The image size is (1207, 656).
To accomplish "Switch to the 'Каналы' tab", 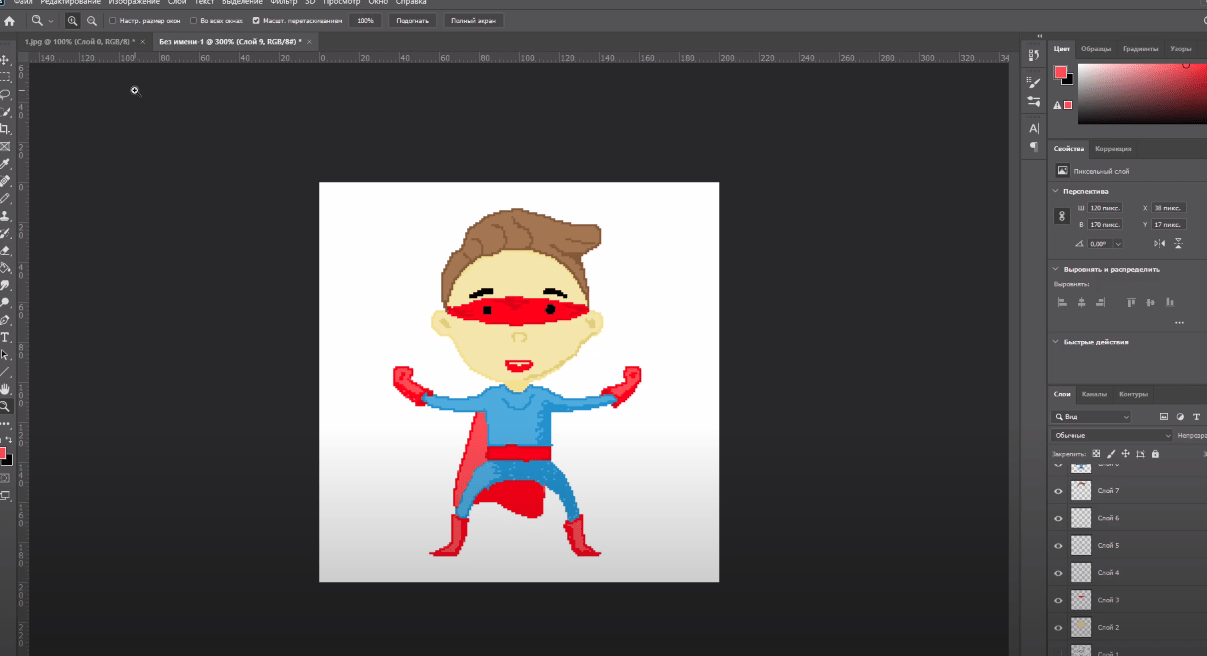I will 1093,394.
